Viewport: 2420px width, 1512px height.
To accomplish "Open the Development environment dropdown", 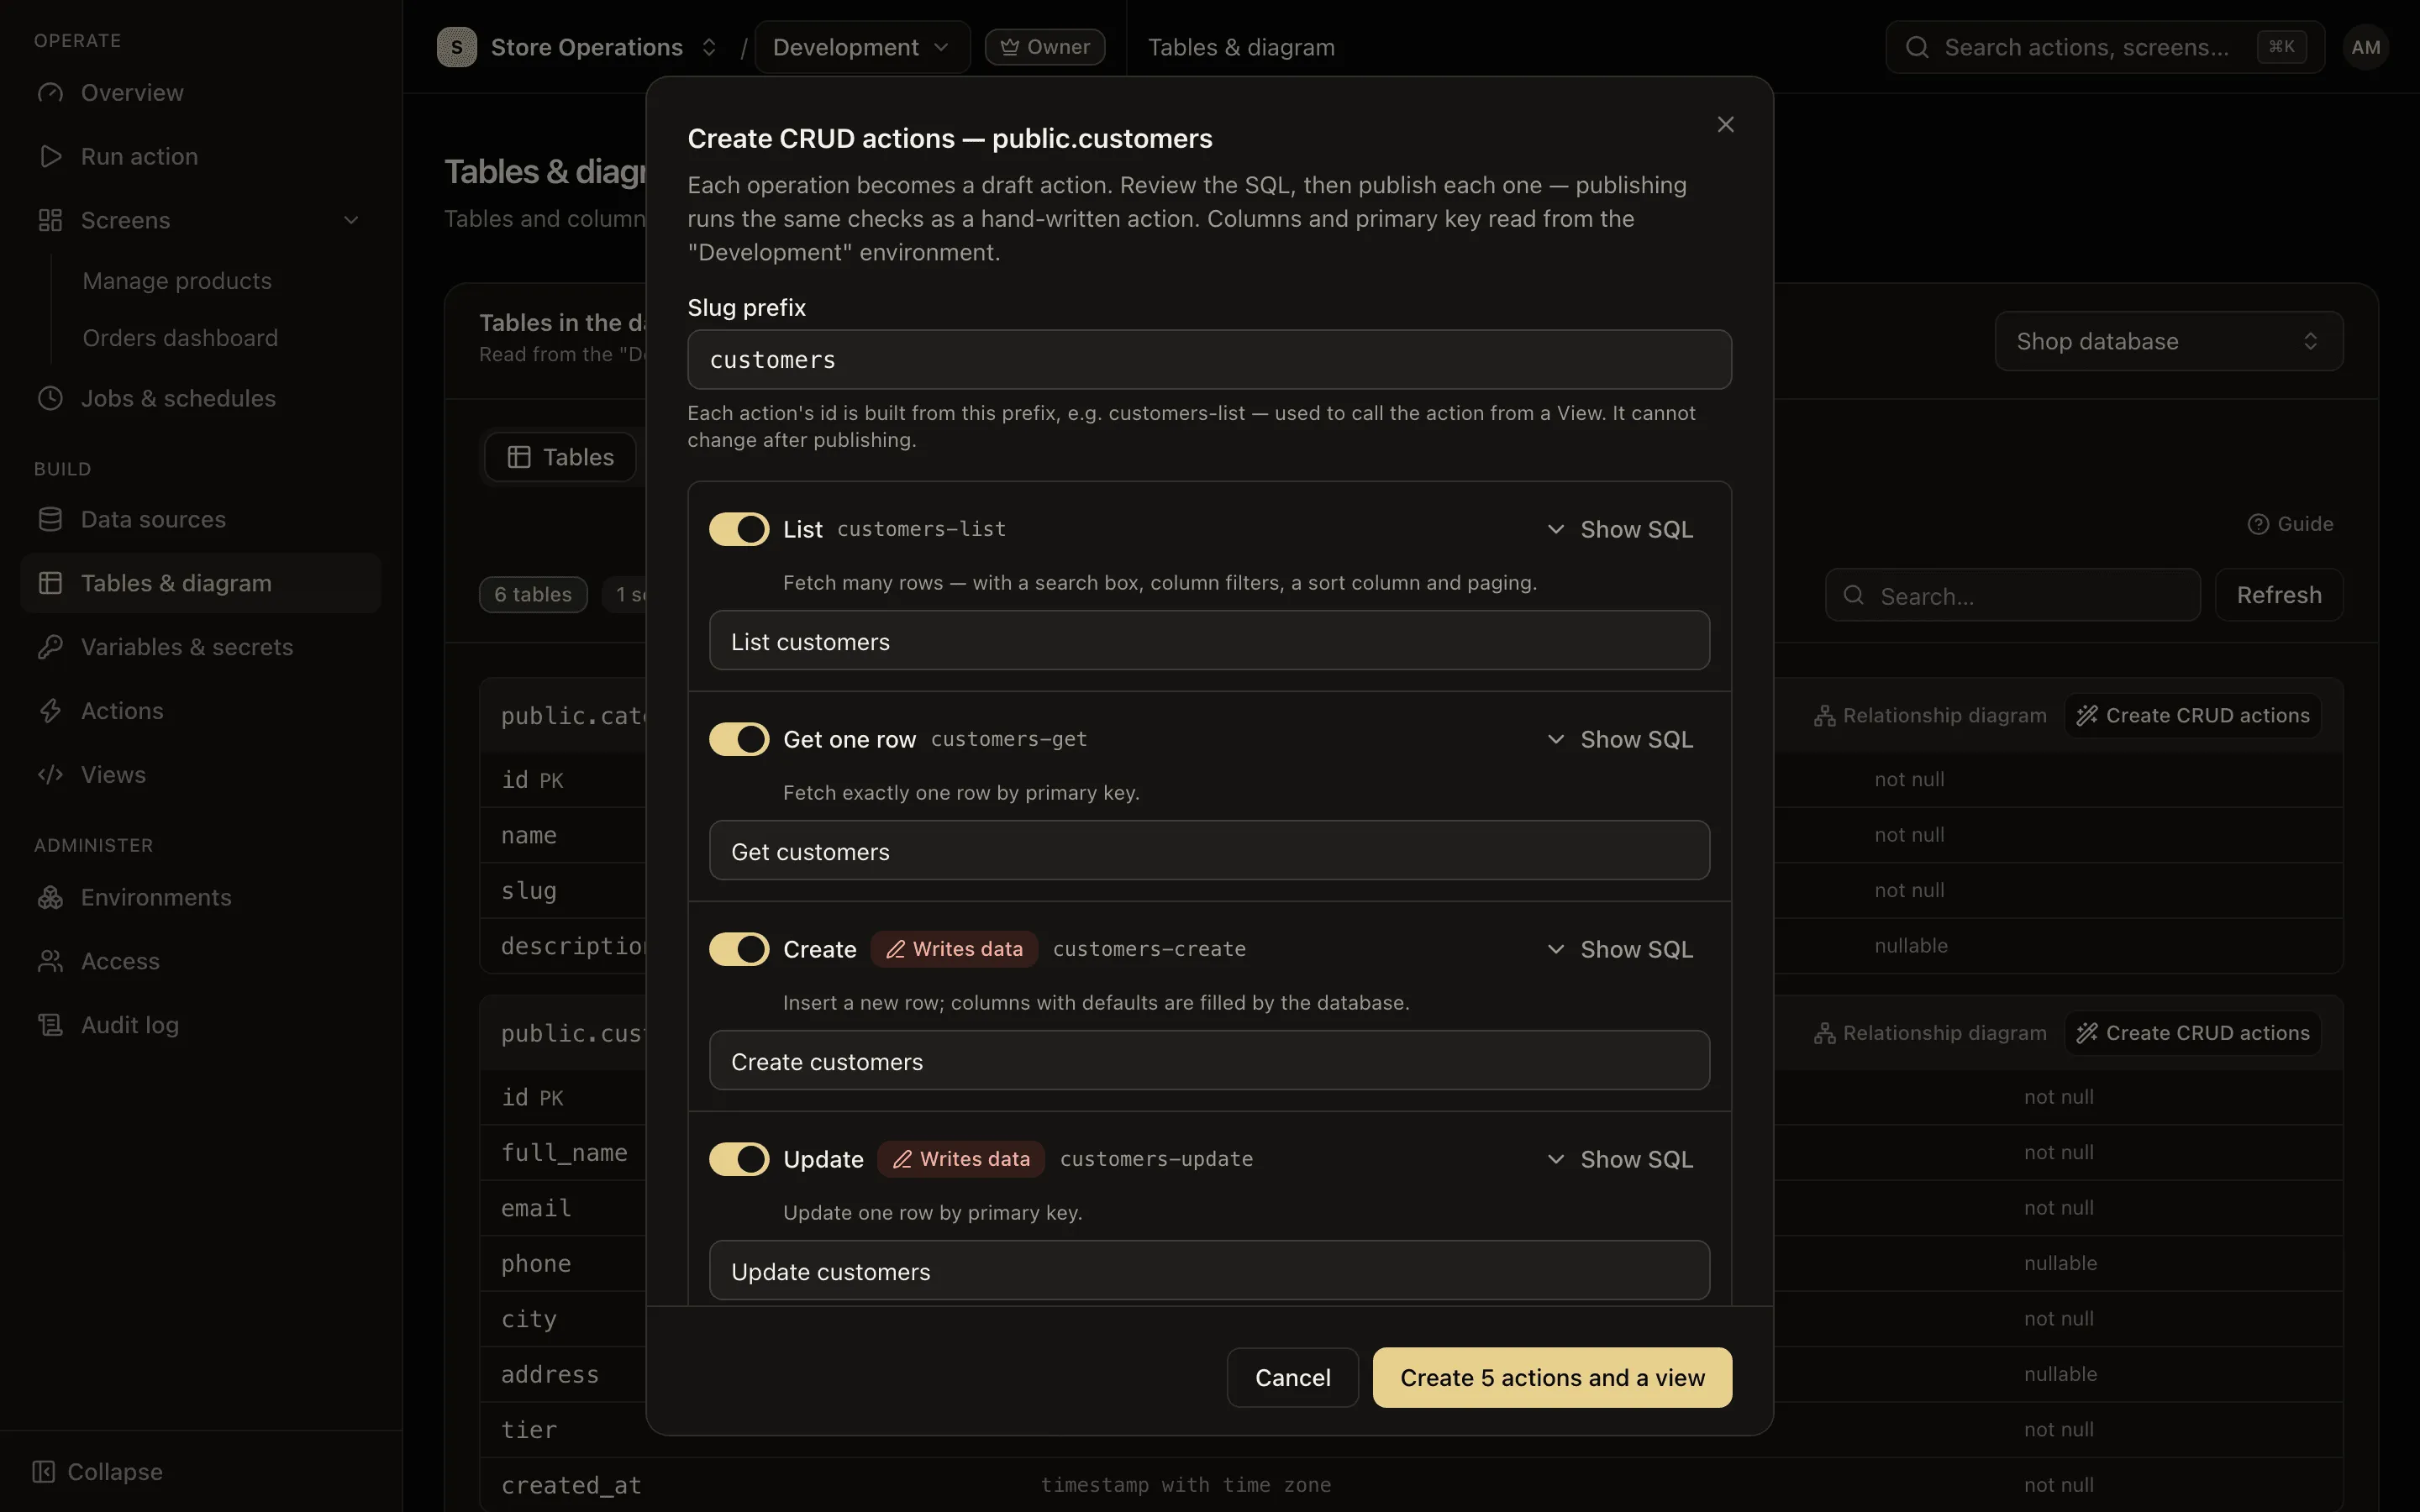I will click(862, 47).
